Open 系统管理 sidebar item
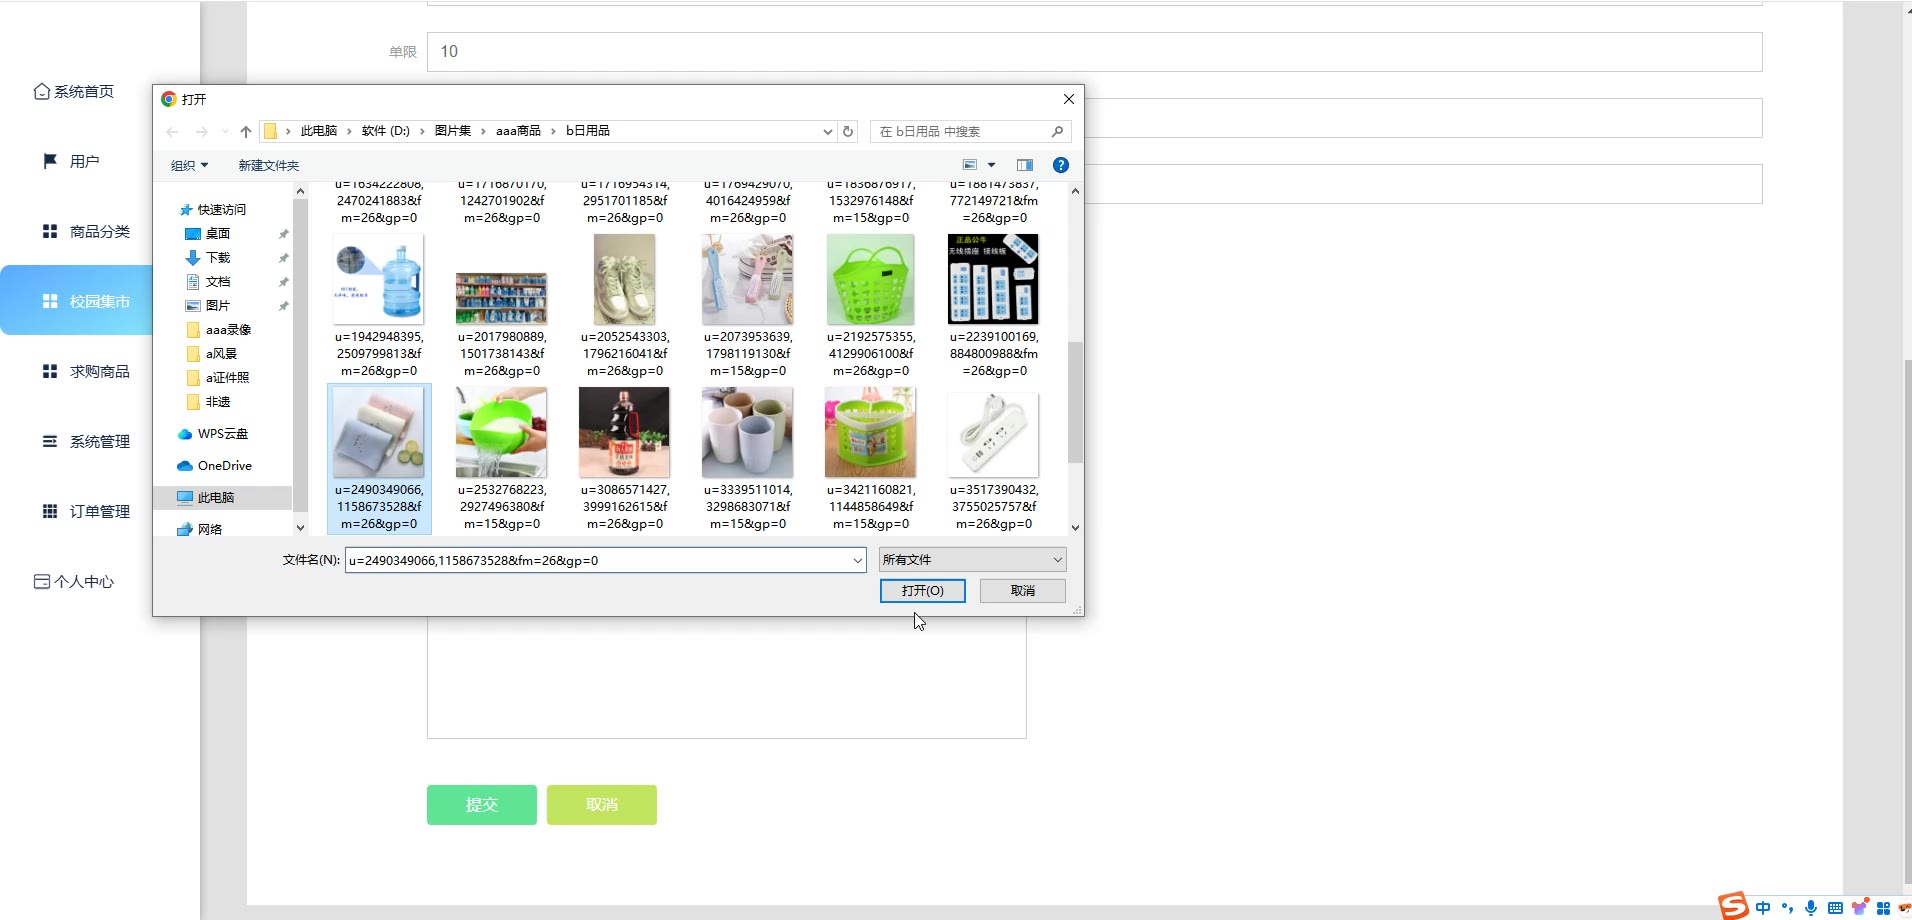Image resolution: width=1912 pixels, height=920 pixels. pyautogui.click(x=86, y=442)
